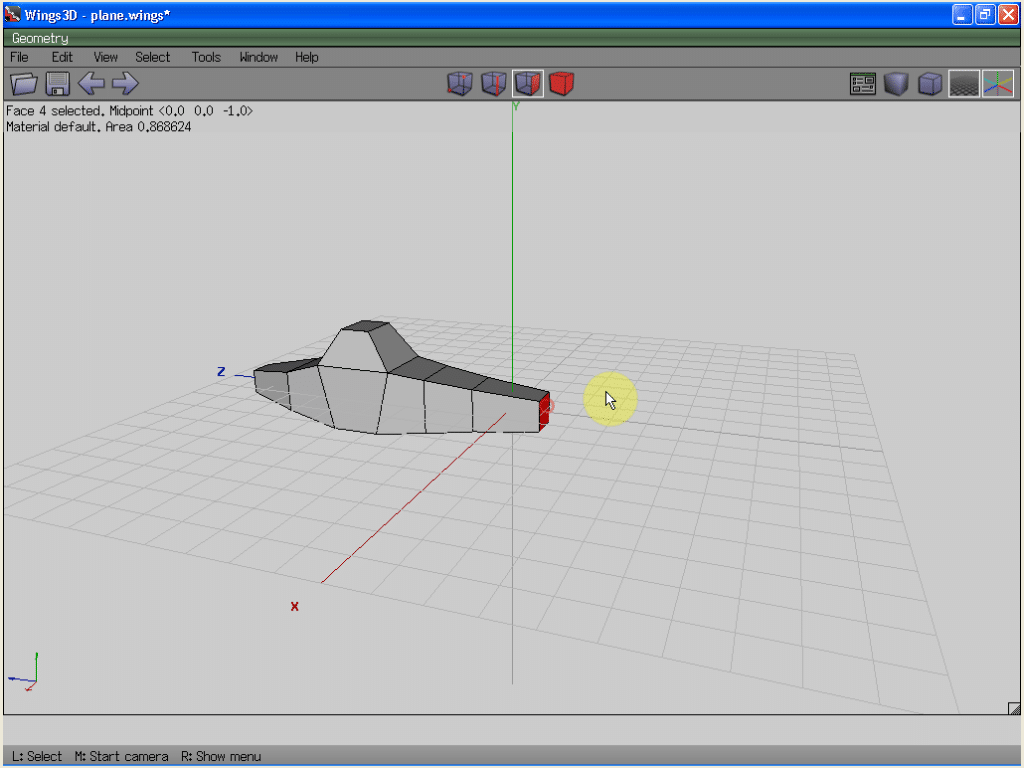
Task: Click the Save floppy disk icon
Action: pos(57,84)
